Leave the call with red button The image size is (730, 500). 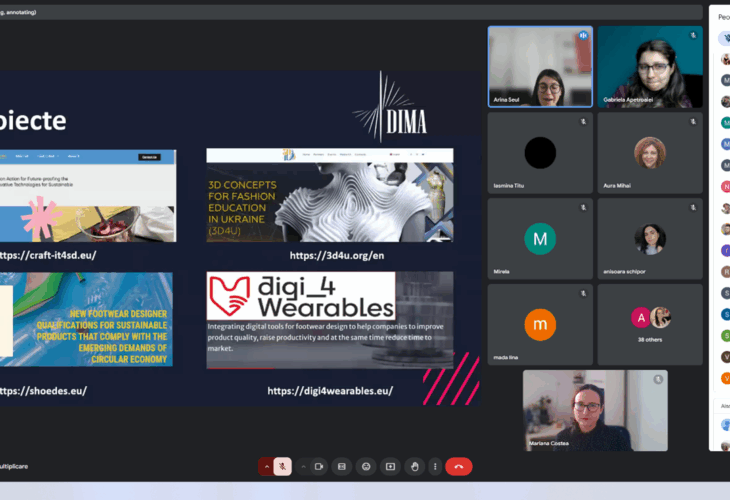(x=459, y=466)
